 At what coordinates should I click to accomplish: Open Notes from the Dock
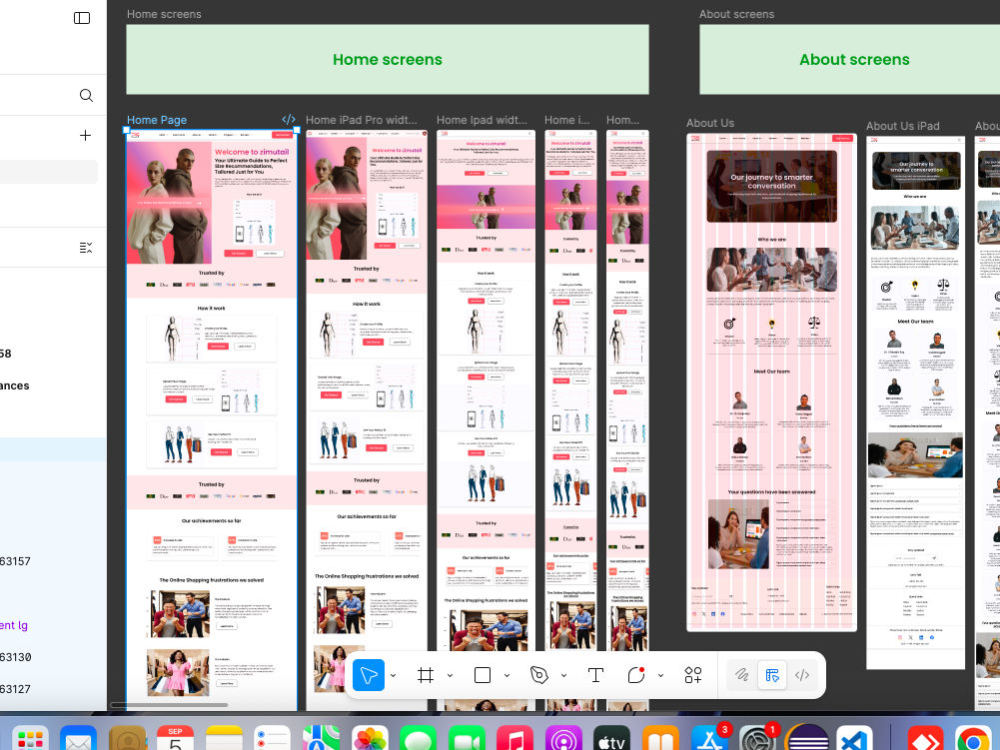pos(224,740)
